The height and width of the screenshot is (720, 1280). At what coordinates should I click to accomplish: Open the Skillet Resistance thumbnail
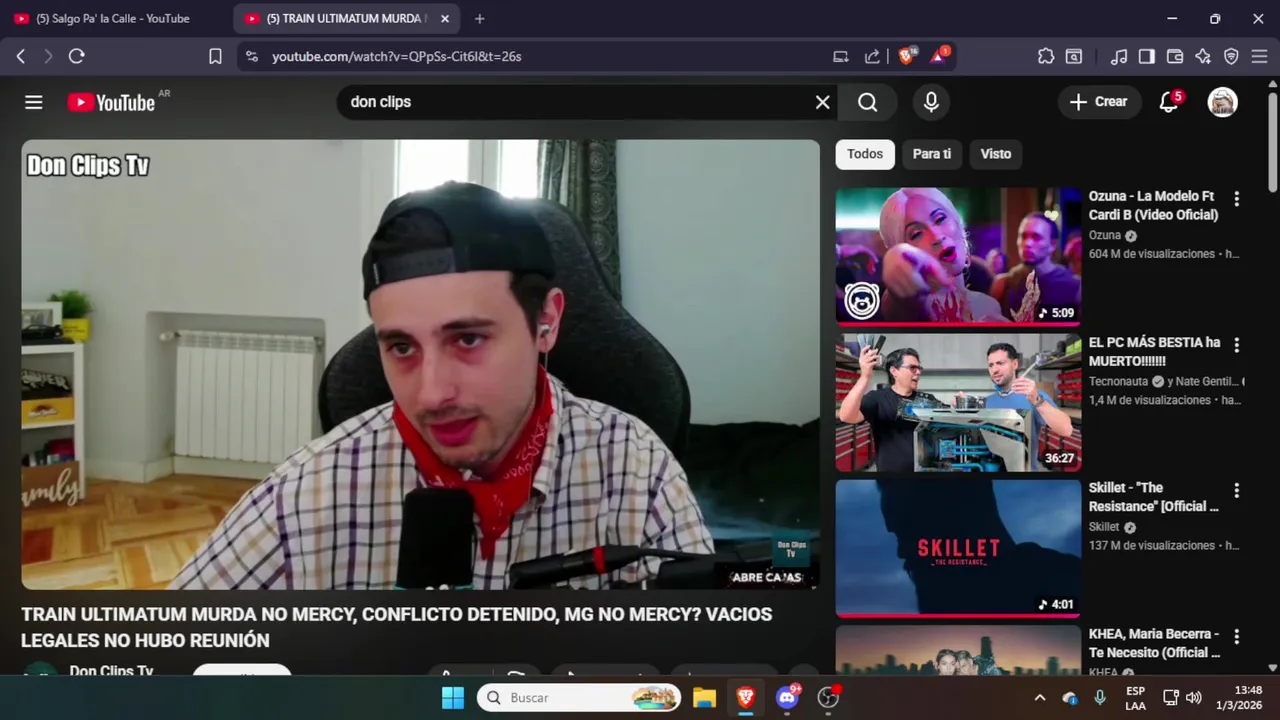(x=958, y=548)
